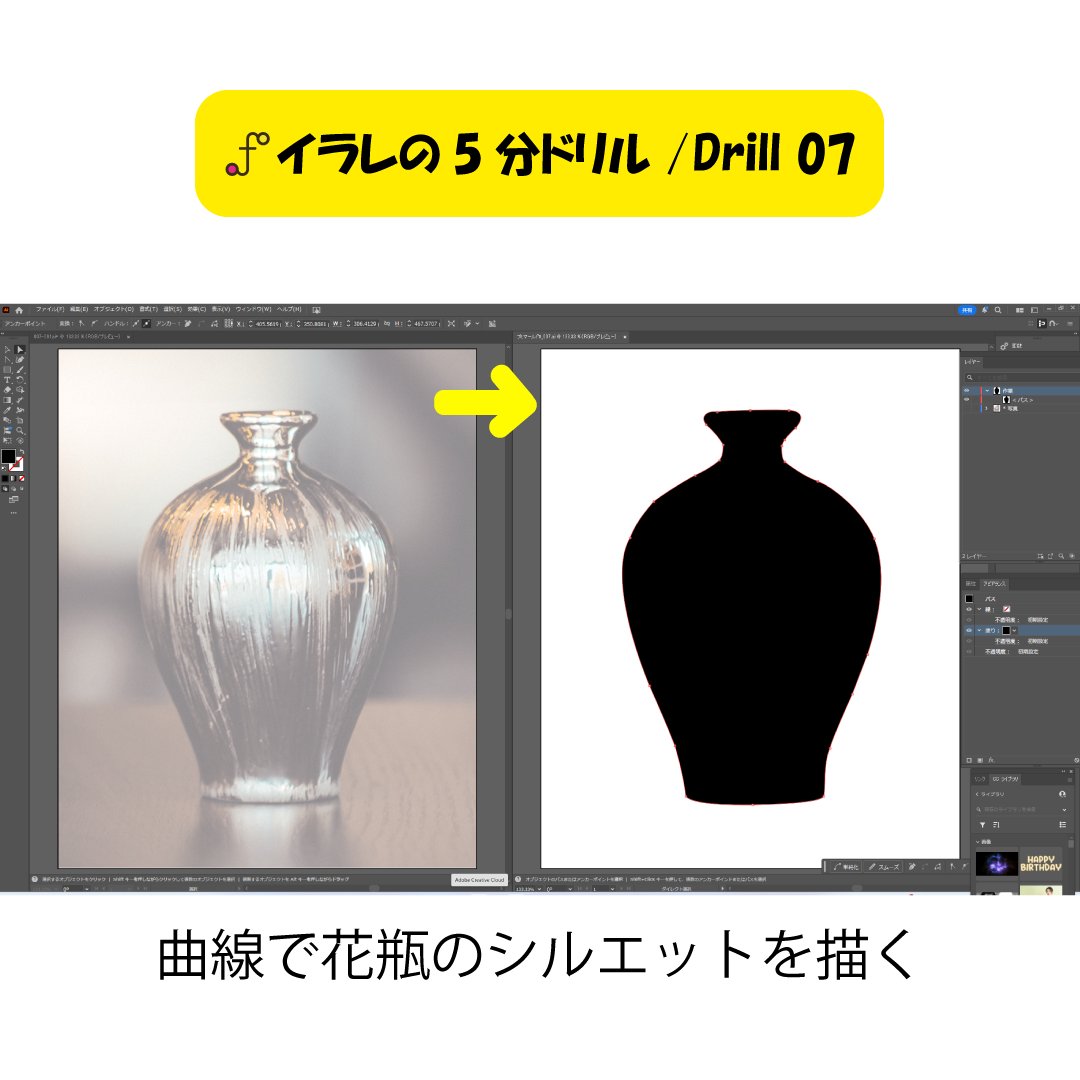This screenshot has width=1080, height=1080.
Task: Toggle visibility of the <パス> sublayer
Action: (x=966, y=399)
